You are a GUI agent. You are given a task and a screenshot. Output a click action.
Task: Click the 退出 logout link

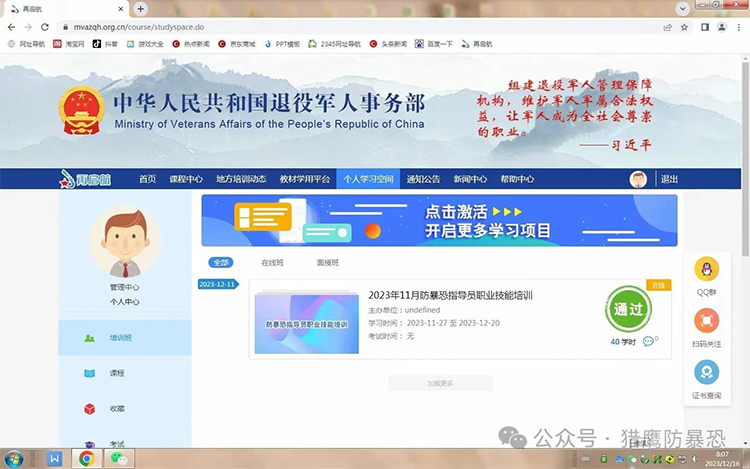point(669,179)
